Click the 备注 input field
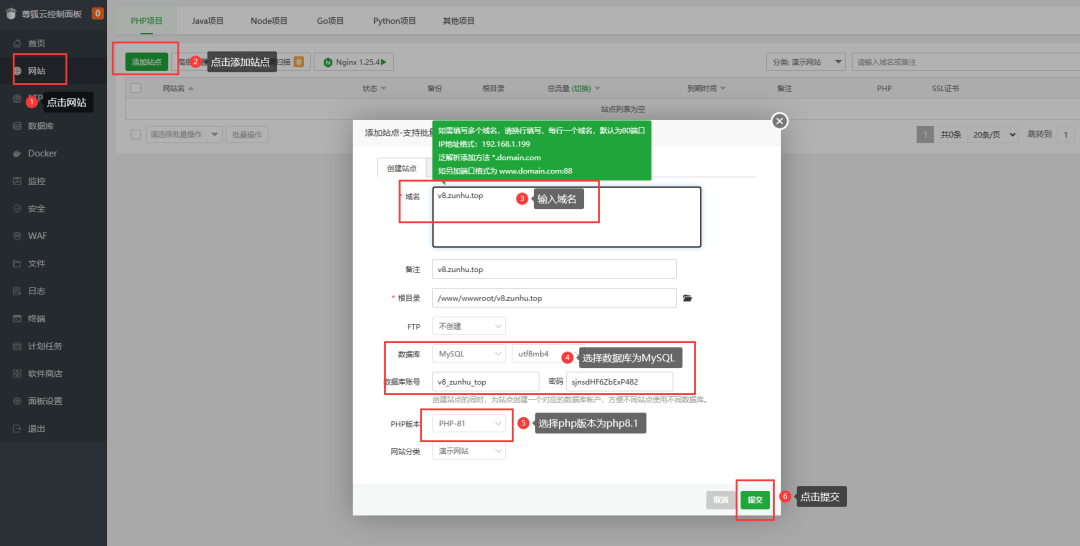The image size is (1080, 546). 554,269
